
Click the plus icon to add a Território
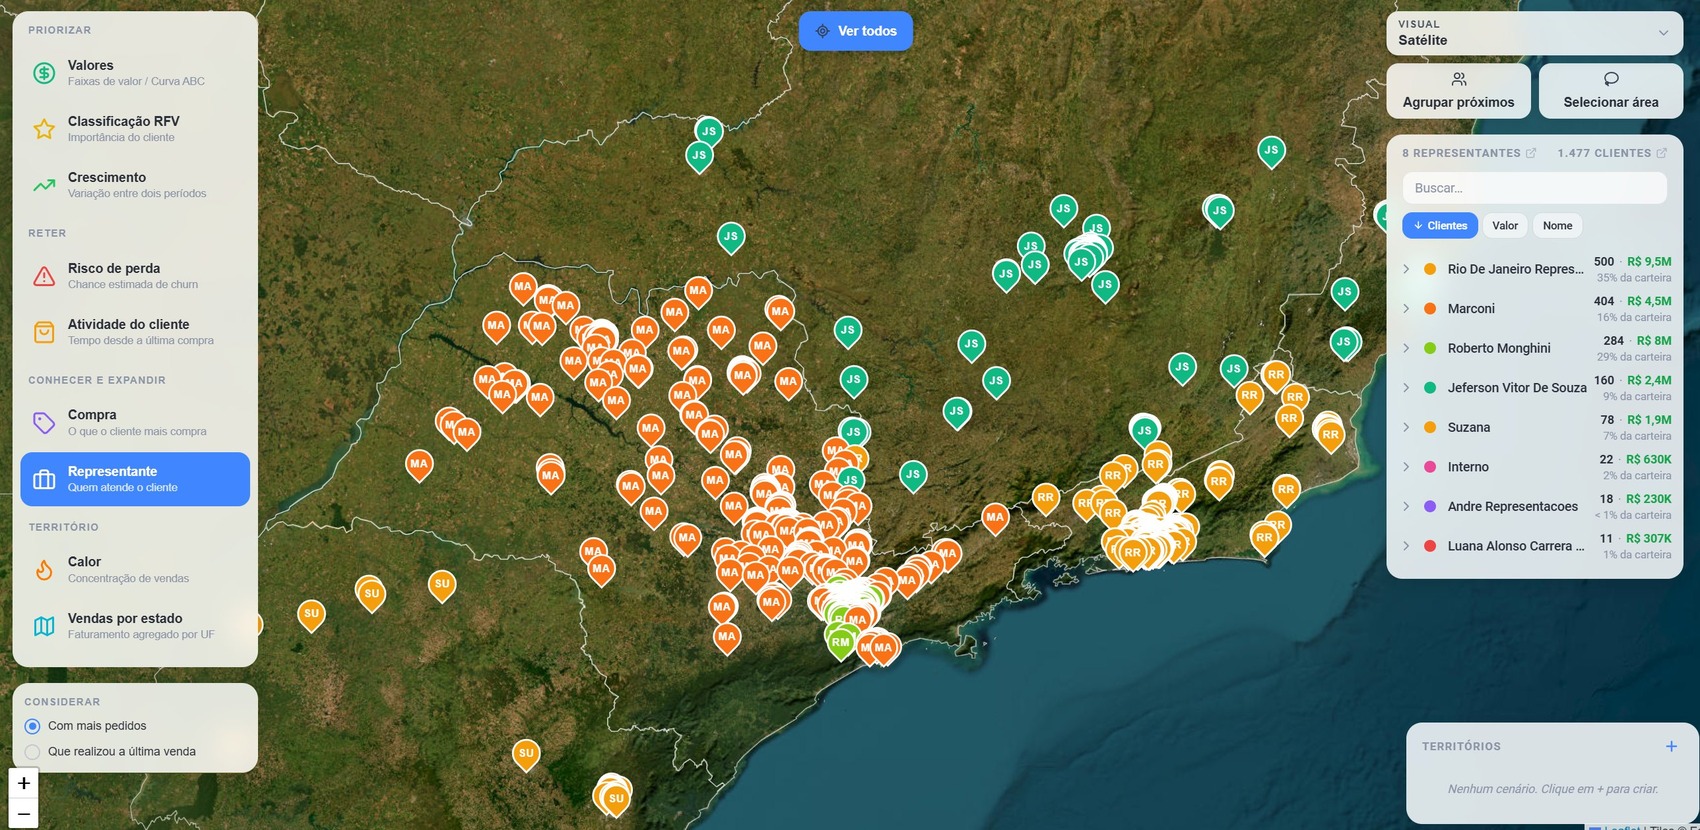[x=1671, y=746]
